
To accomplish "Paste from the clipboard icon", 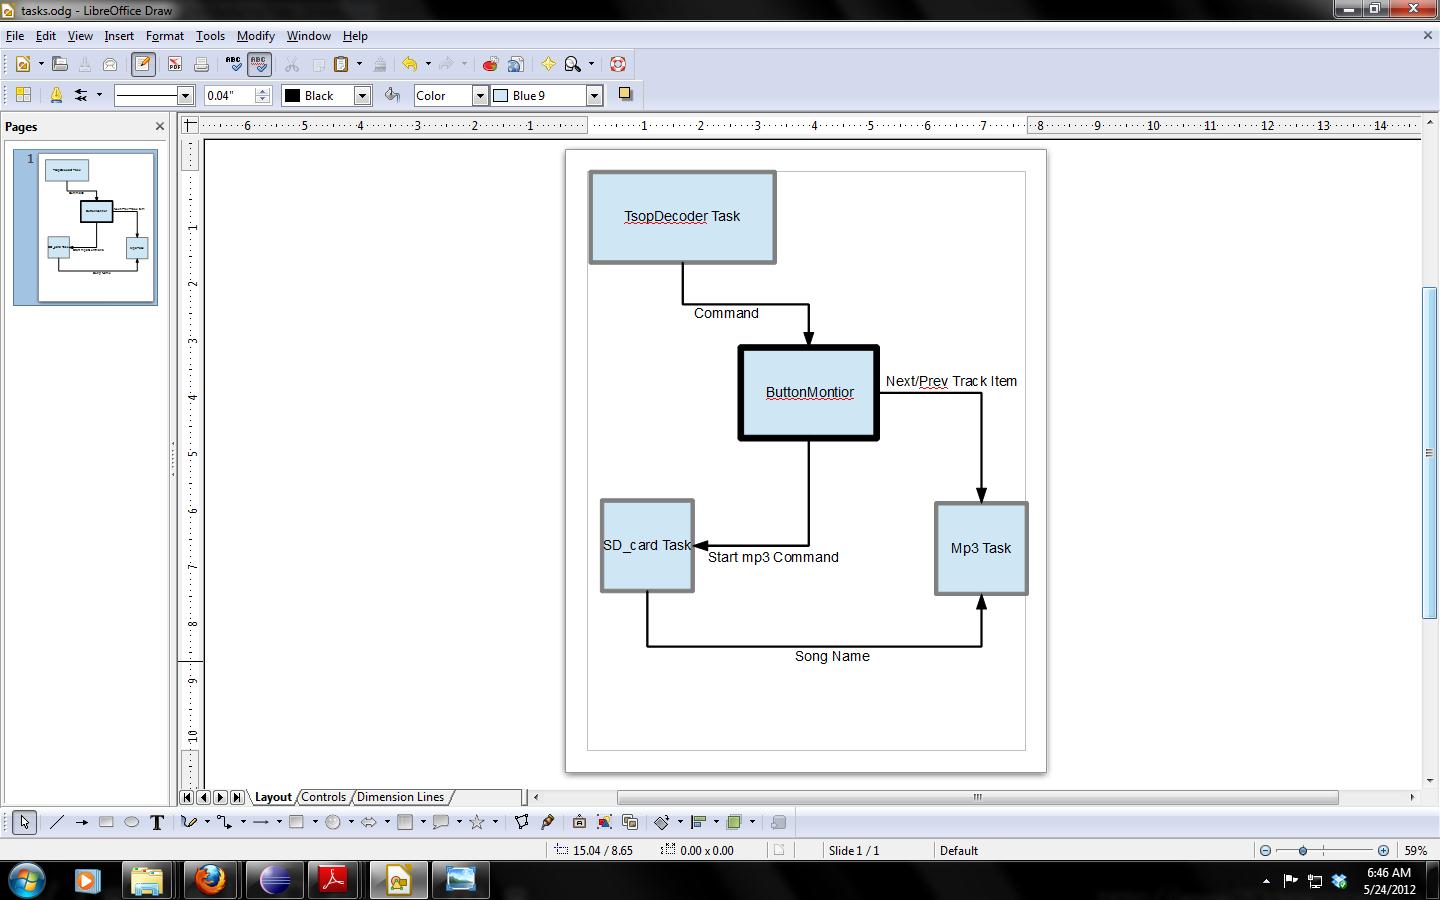I will pyautogui.click(x=341, y=64).
